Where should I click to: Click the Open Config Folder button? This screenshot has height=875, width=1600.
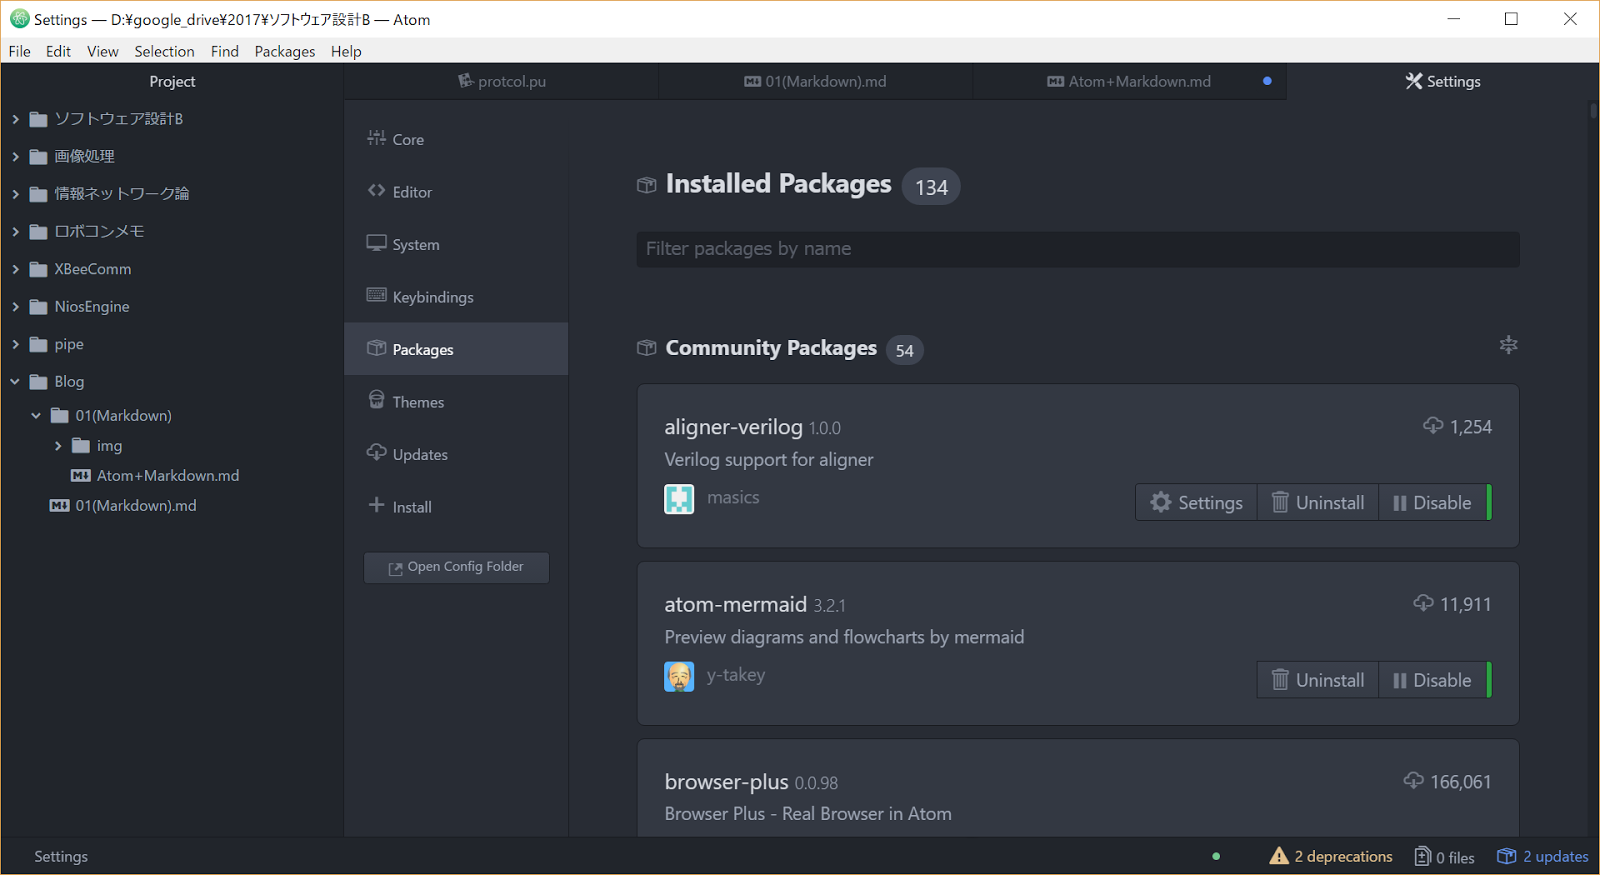tap(456, 567)
